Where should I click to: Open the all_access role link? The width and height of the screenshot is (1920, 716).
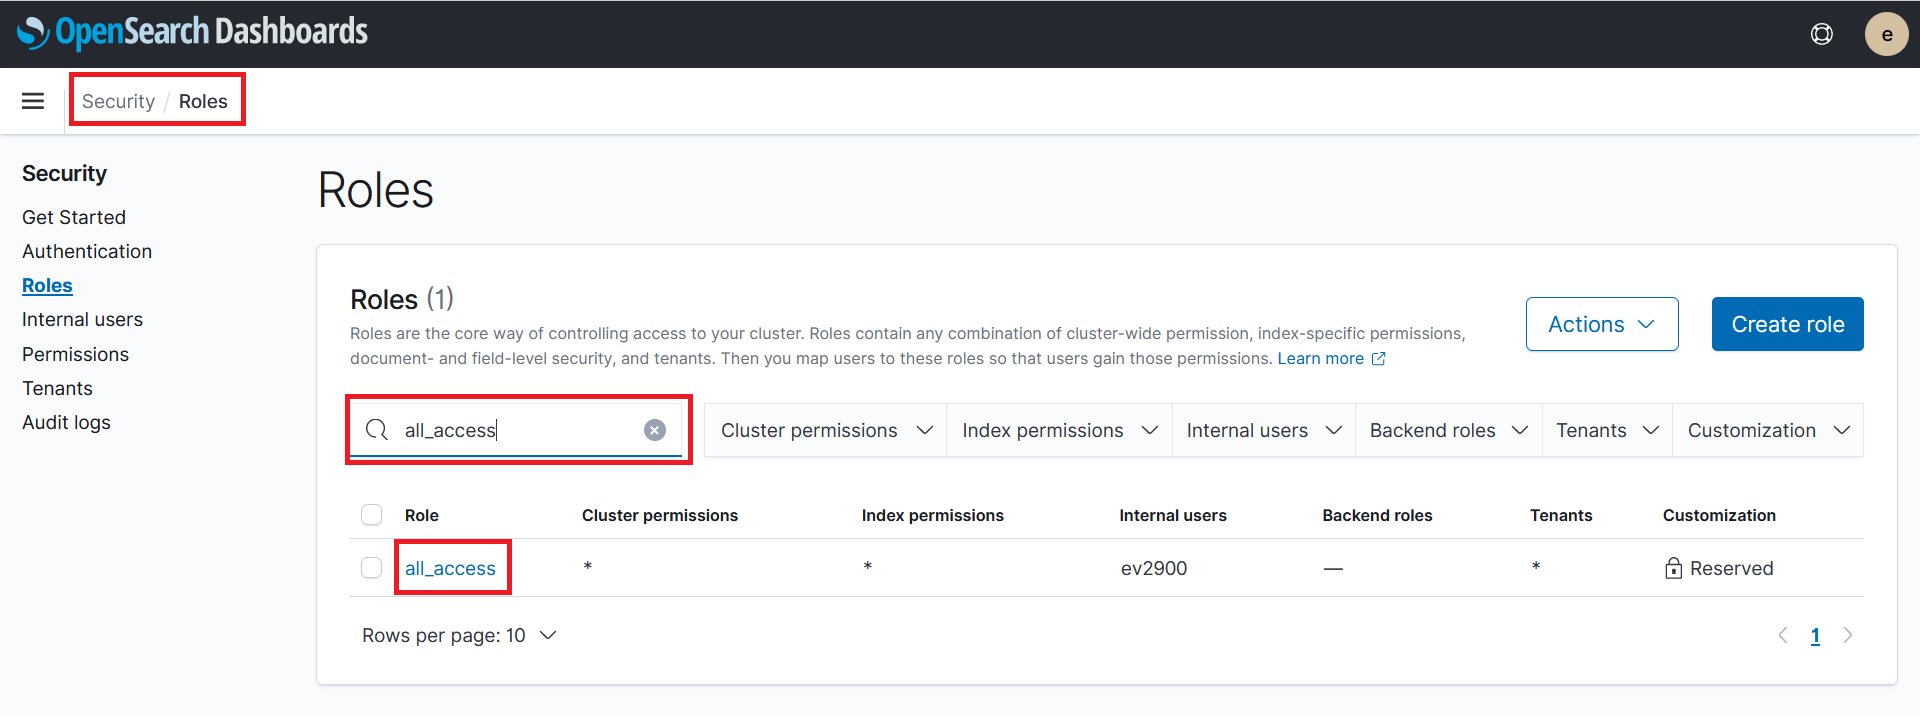(x=450, y=568)
